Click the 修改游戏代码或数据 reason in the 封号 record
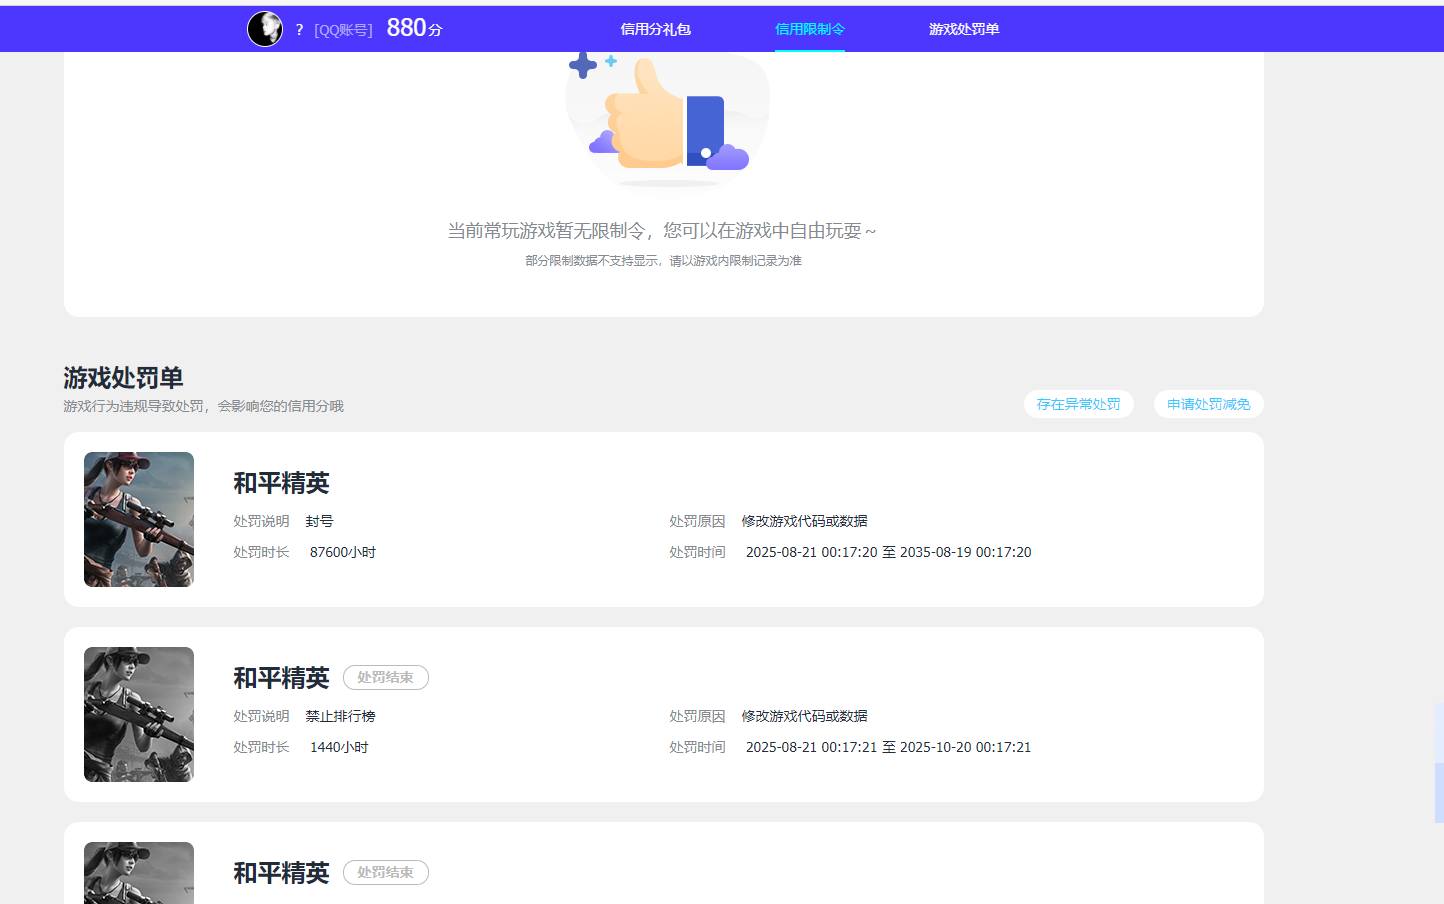1444x904 pixels. (x=804, y=521)
